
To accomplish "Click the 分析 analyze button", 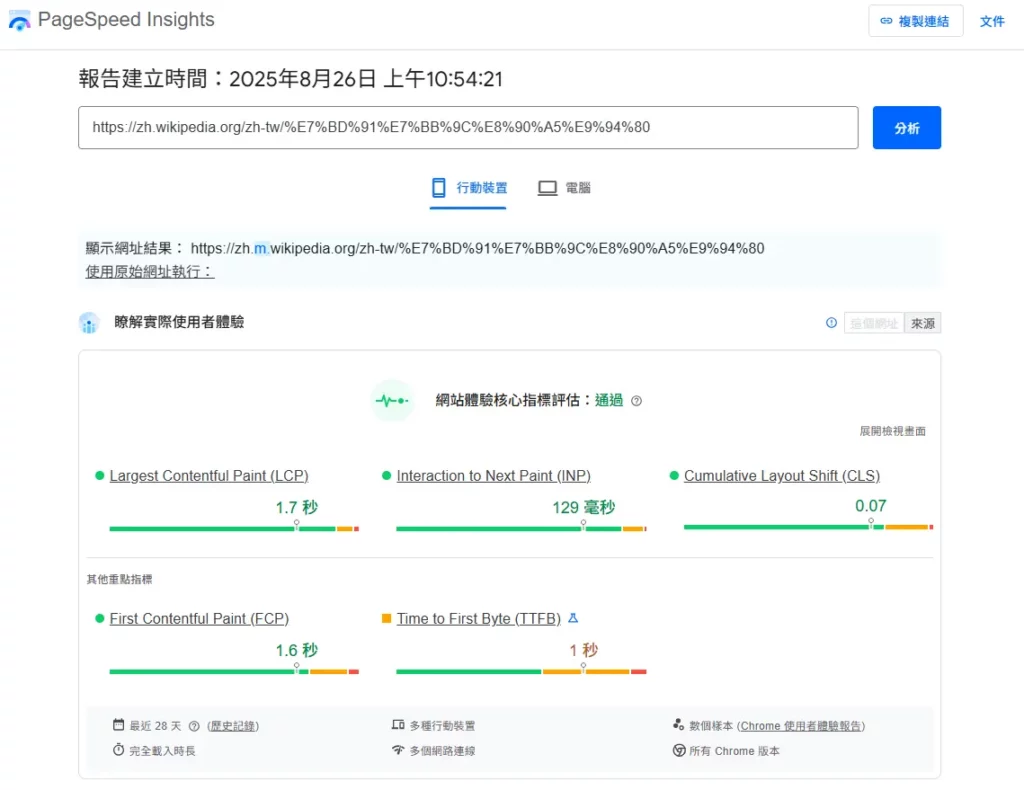I will coord(906,127).
